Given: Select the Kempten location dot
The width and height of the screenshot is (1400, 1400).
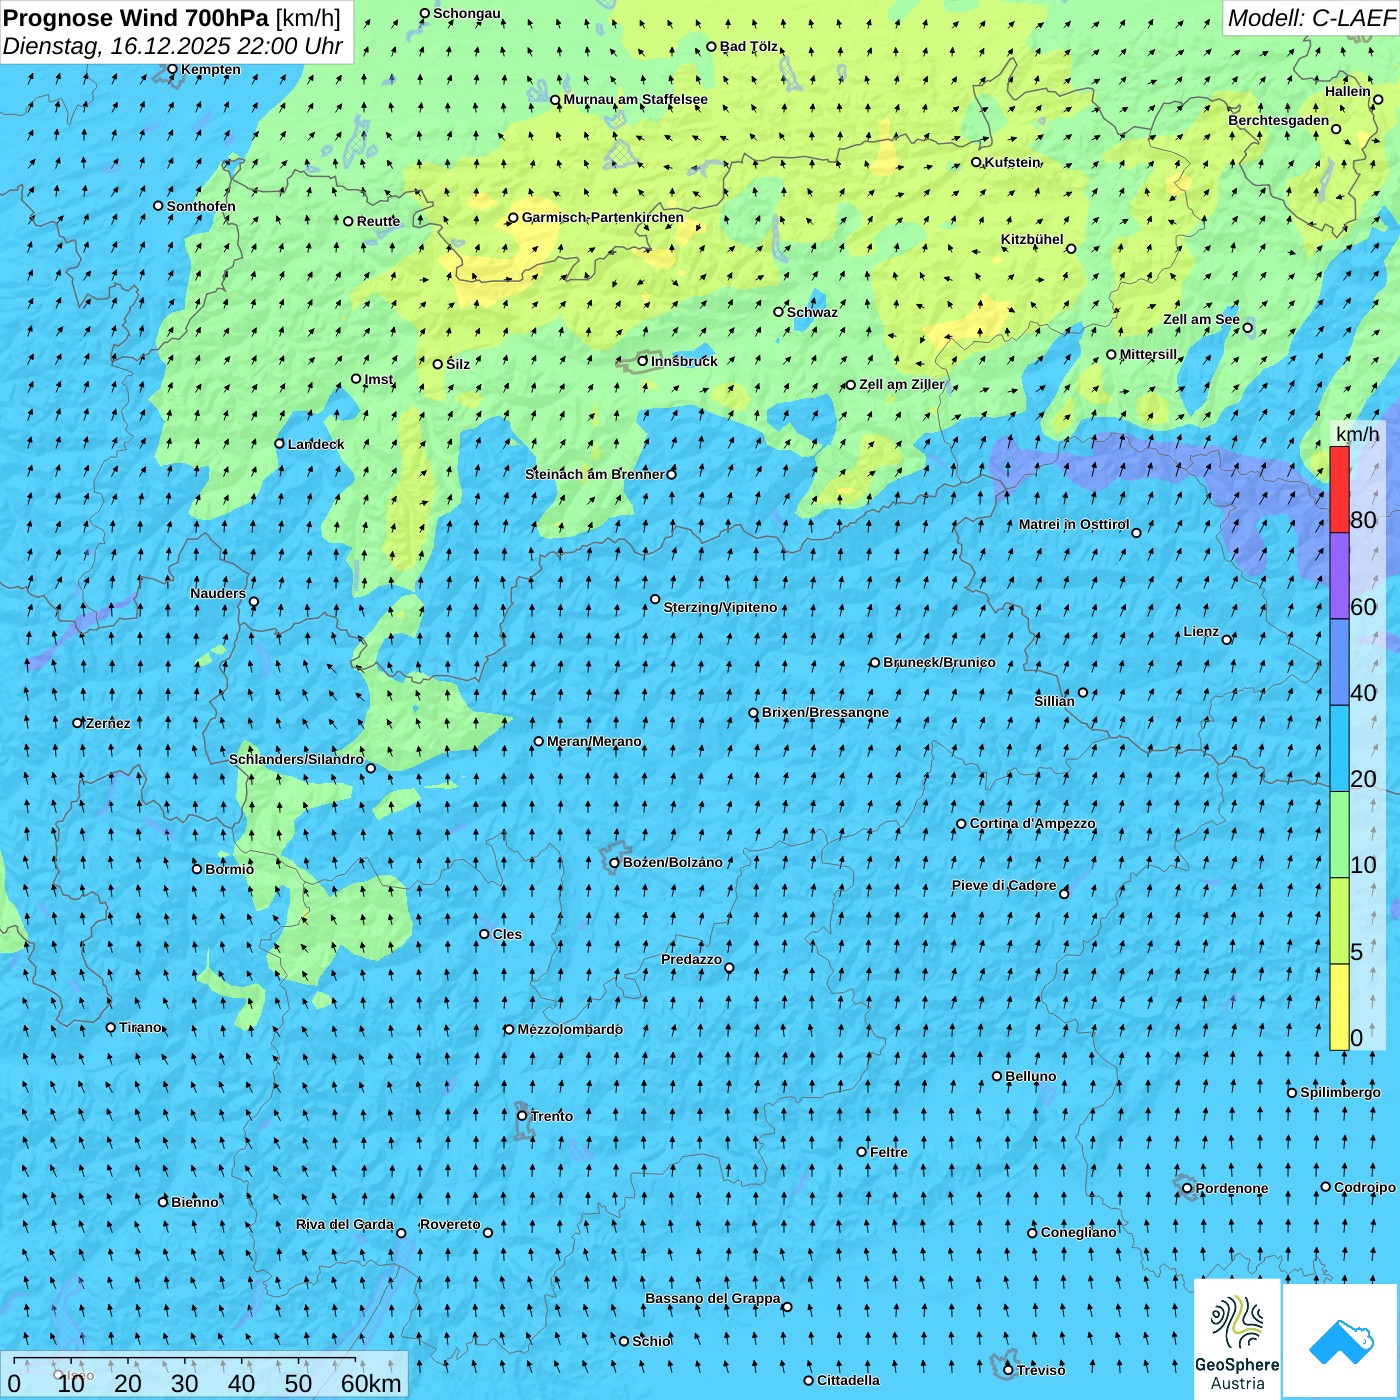Looking at the screenshot, I should pyautogui.click(x=172, y=70).
